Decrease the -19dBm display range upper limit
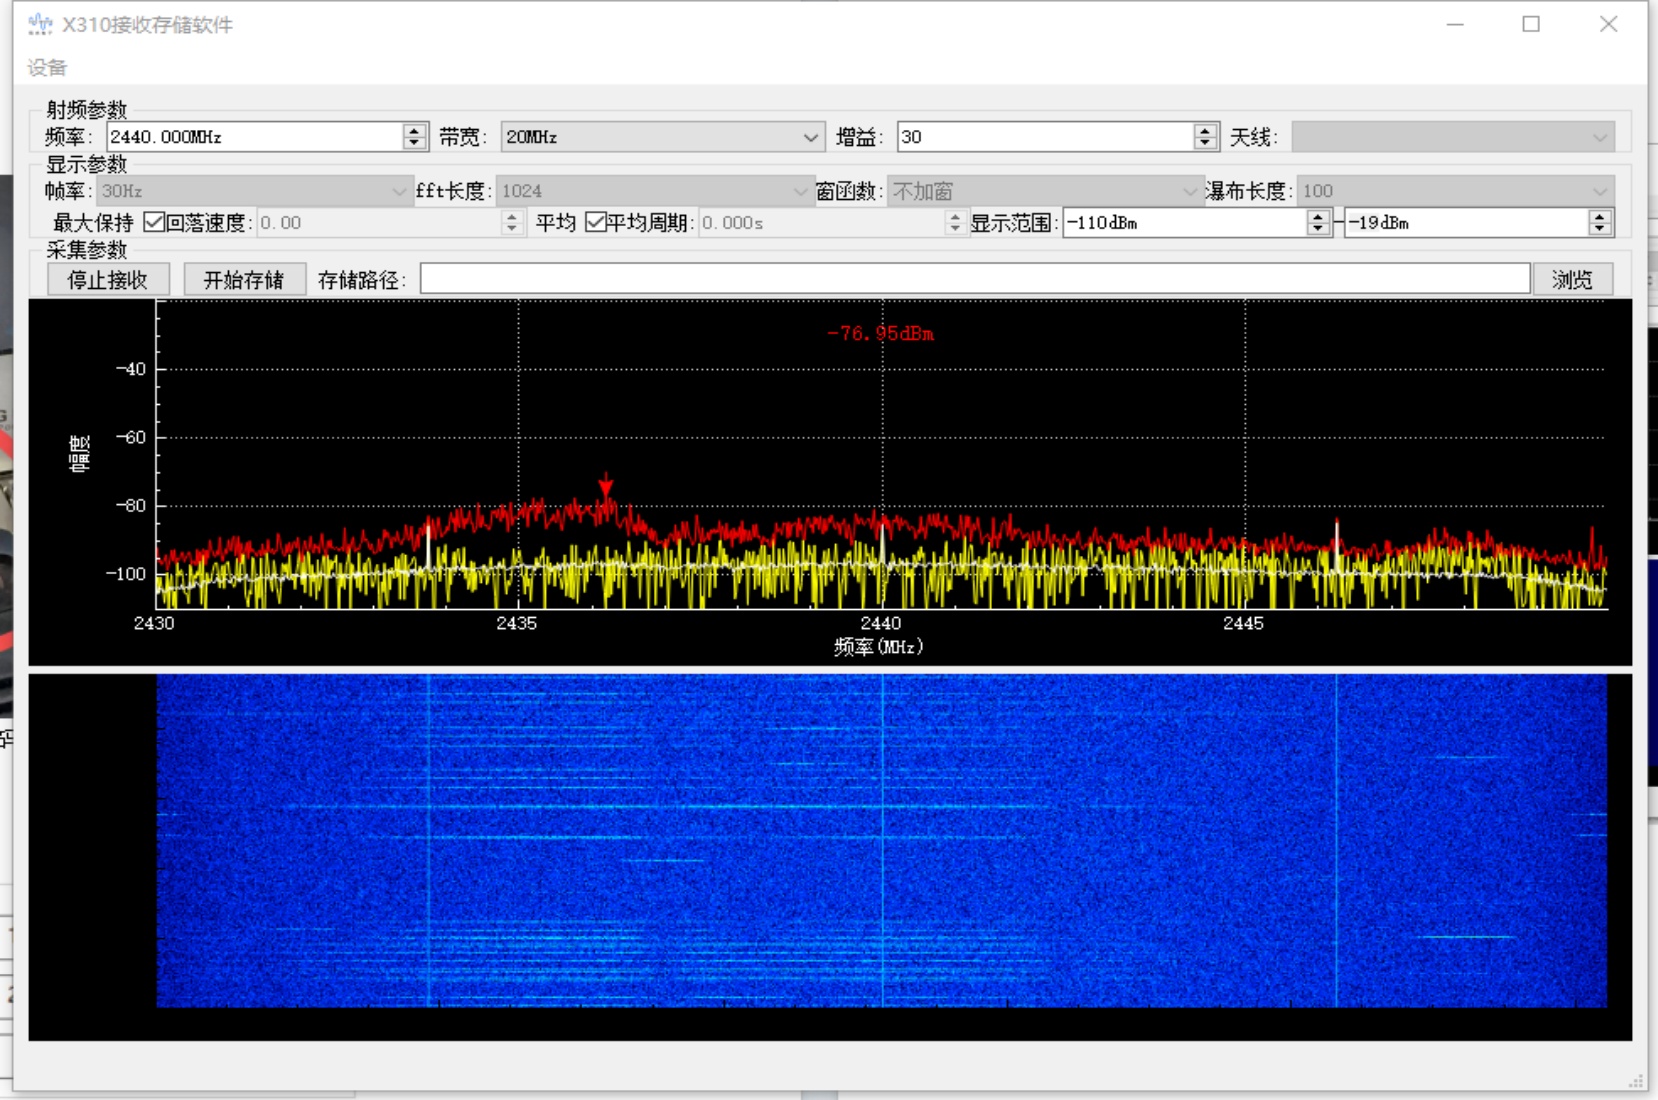Viewport: 1658px width, 1100px height. [1600, 229]
